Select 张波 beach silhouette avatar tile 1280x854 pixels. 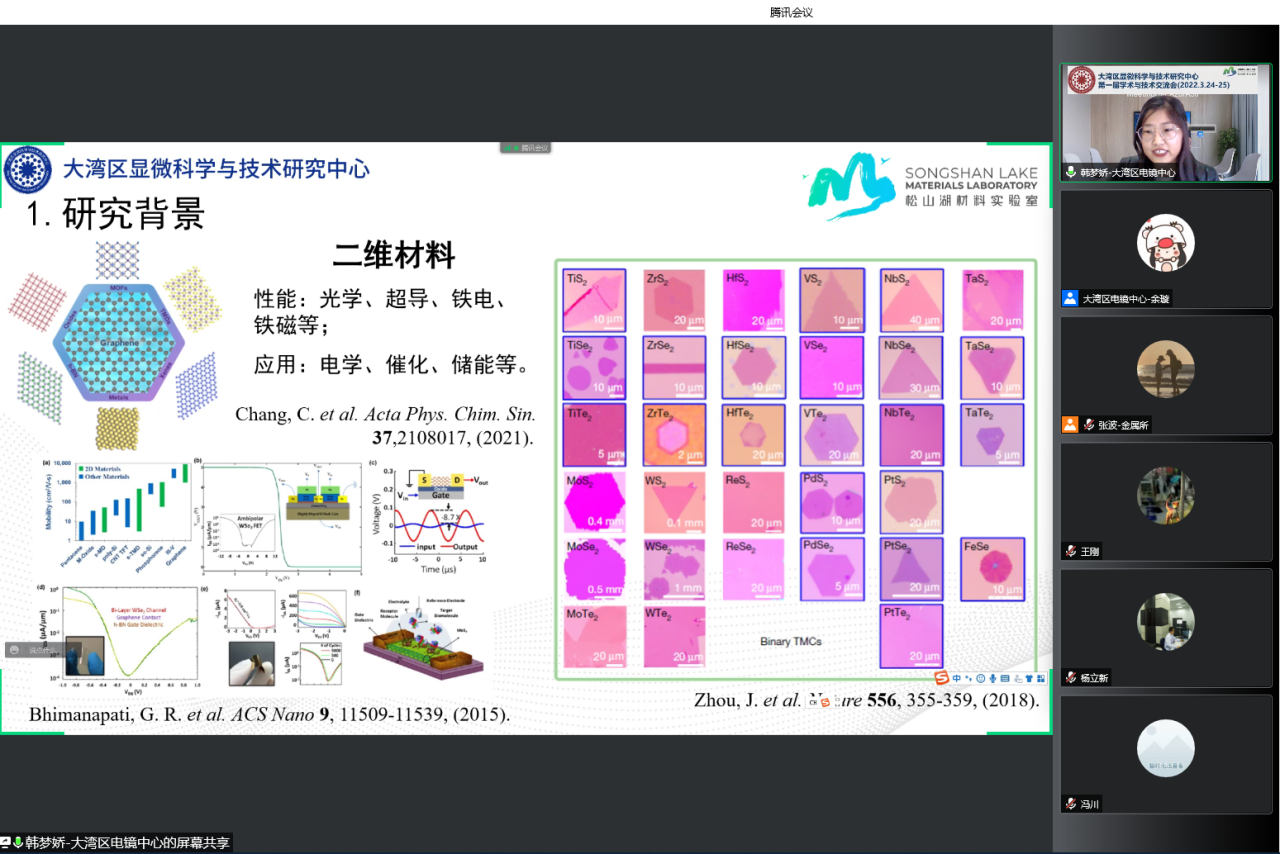1165,369
